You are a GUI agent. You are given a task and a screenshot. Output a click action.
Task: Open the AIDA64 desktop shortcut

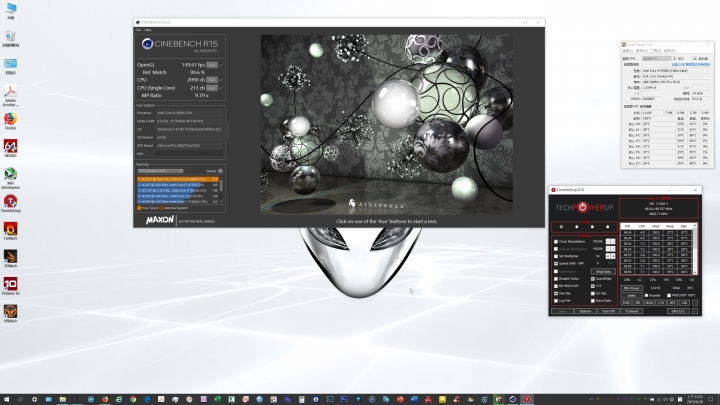click(10, 147)
